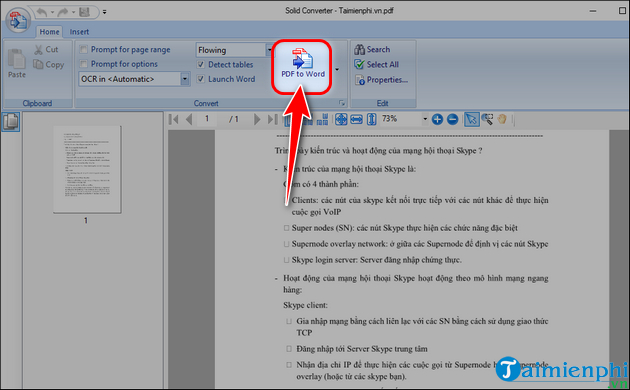Click the 'Skype login server' line in document
The height and width of the screenshot is (390, 630).
376,260
